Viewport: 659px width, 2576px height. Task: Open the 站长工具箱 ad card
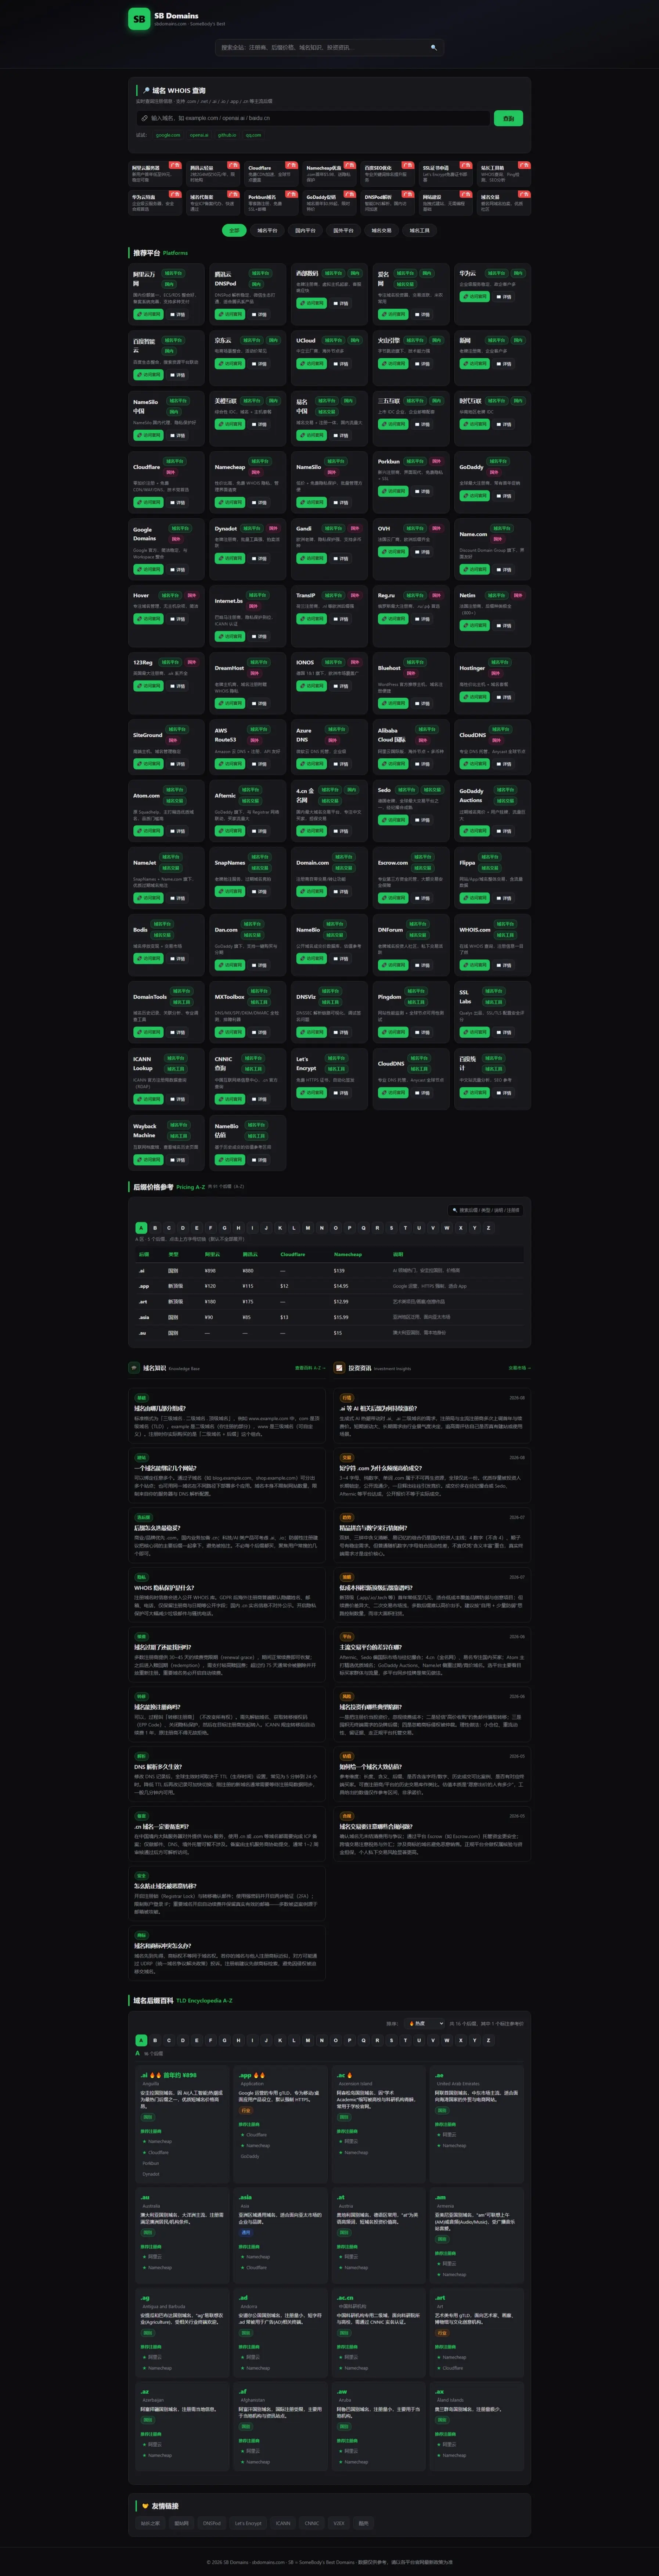pyautogui.click(x=504, y=174)
